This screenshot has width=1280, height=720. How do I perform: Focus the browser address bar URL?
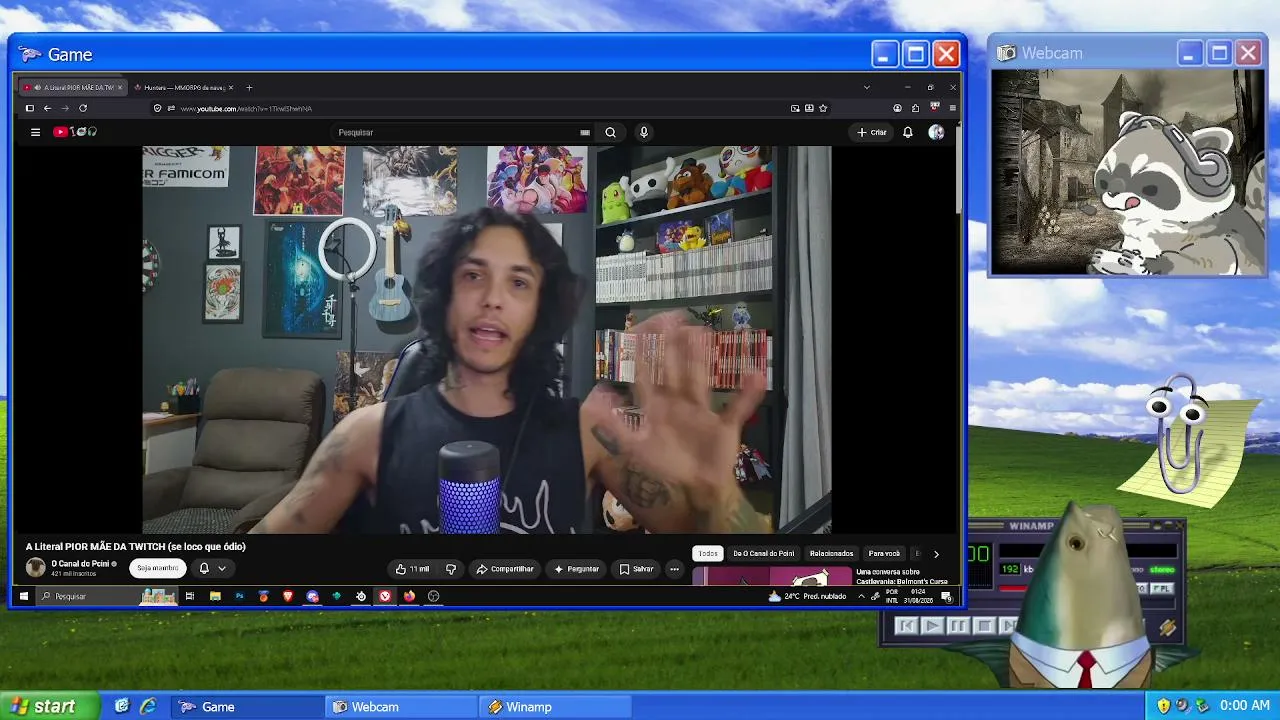tap(246, 108)
